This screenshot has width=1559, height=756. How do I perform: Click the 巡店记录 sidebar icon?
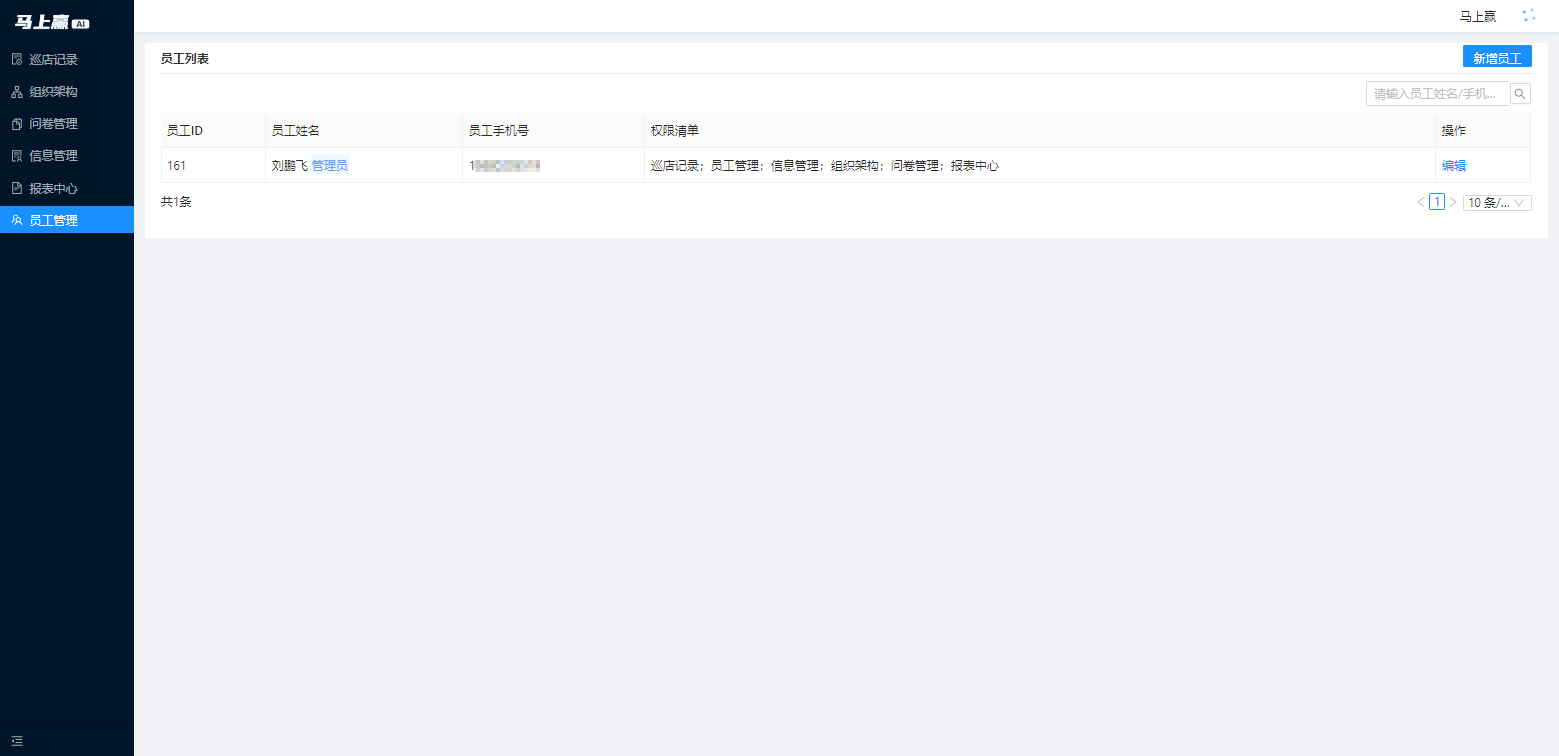(17, 60)
